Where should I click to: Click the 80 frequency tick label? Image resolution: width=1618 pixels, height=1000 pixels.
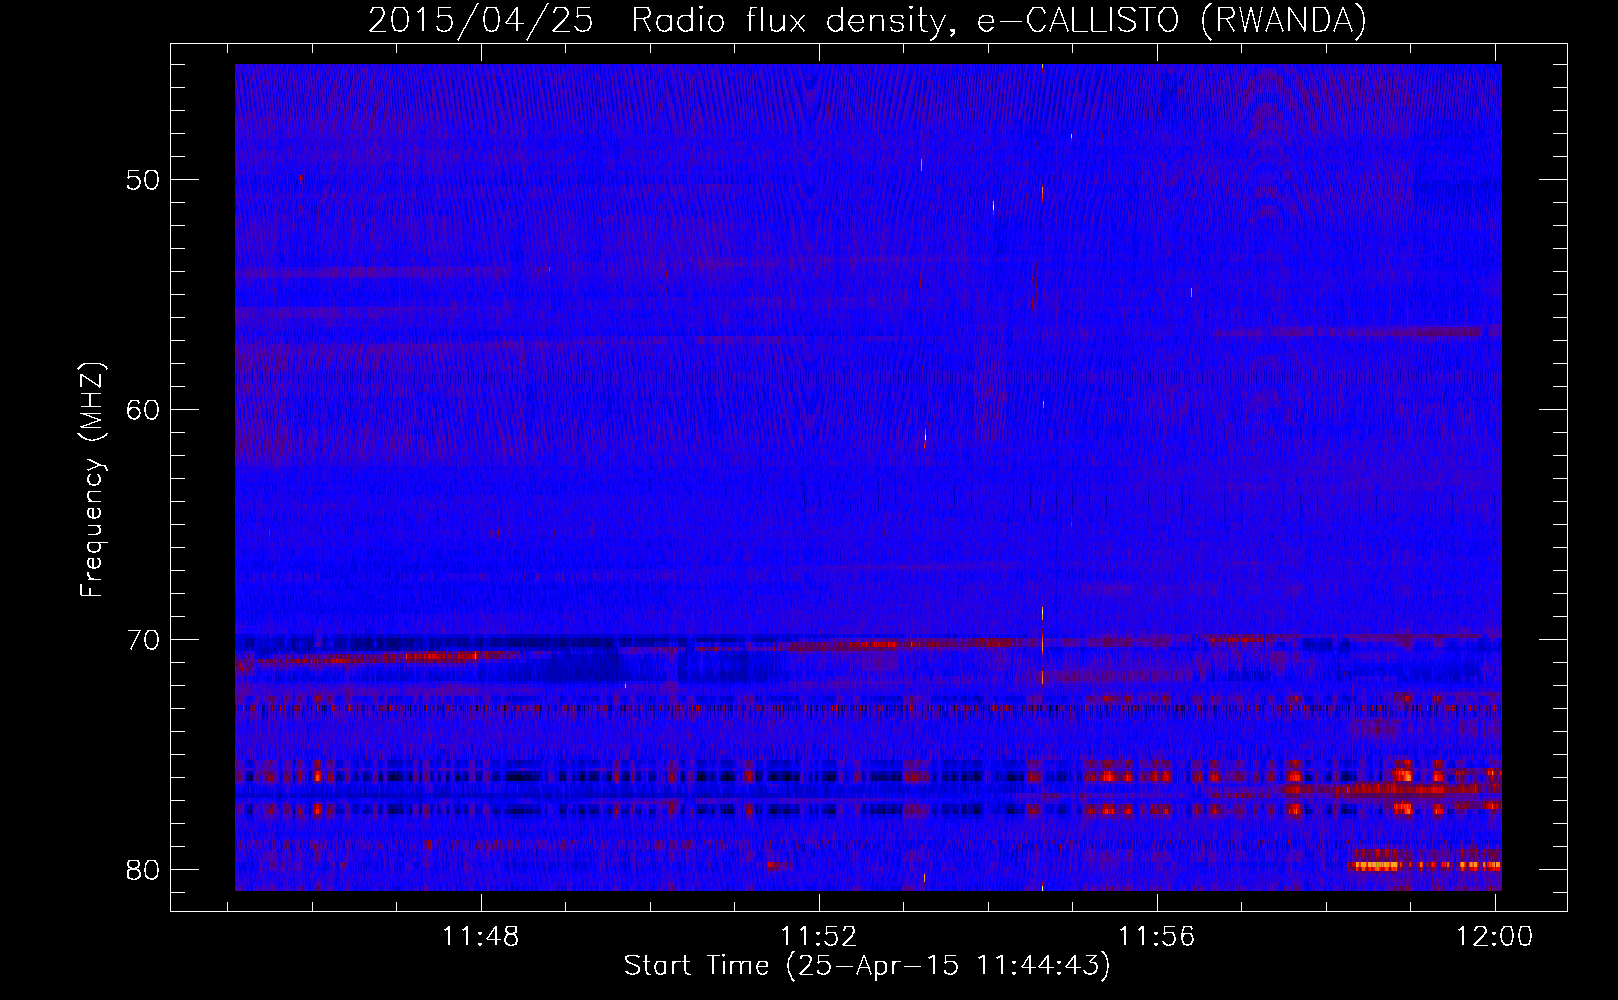[143, 869]
